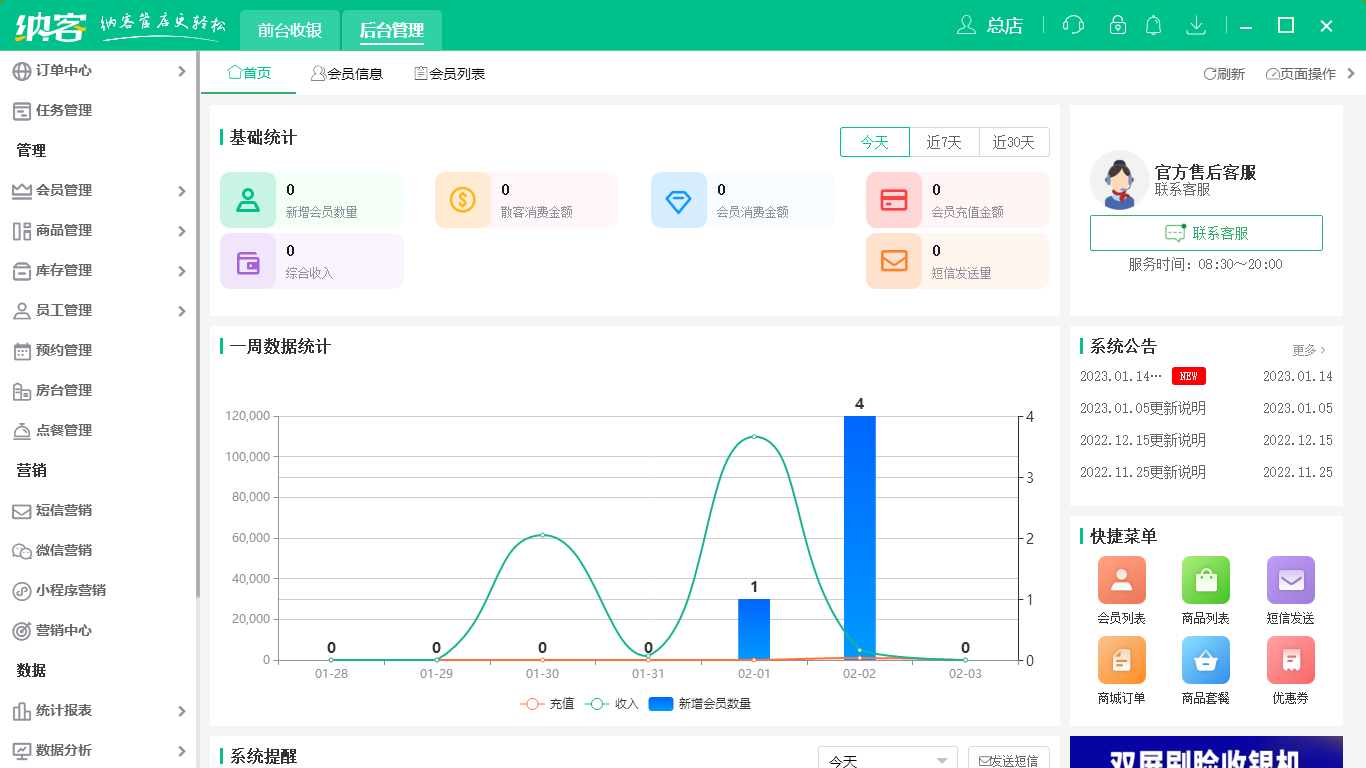Open 商品列表 quick menu icon
The width and height of the screenshot is (1366, 768).
1206,580
